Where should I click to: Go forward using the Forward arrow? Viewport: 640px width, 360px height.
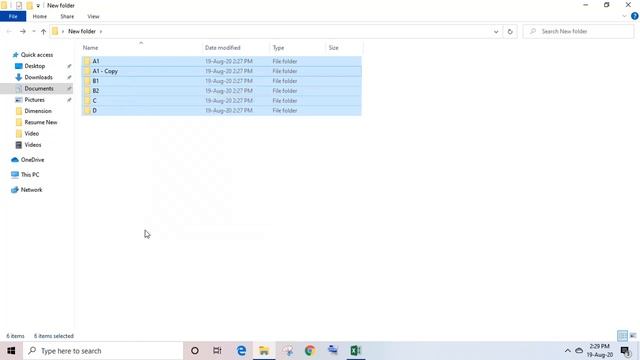(x=23, y=31)
